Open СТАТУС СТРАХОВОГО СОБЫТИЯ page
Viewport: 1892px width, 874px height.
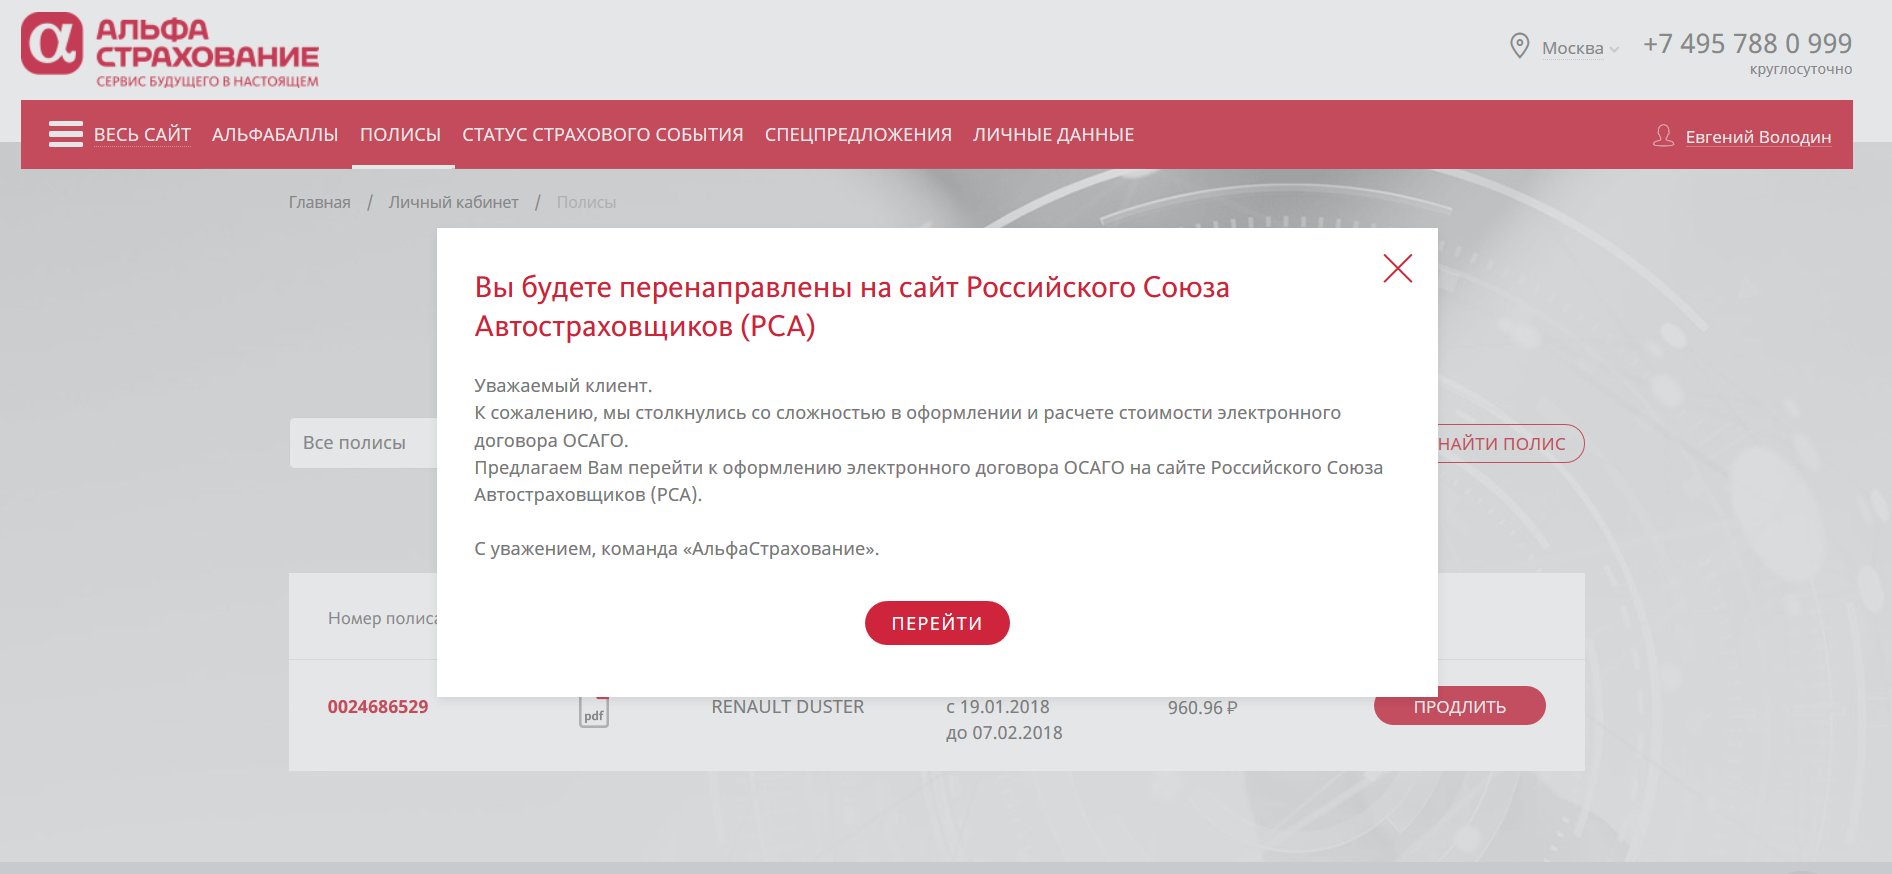coord(603,135)
